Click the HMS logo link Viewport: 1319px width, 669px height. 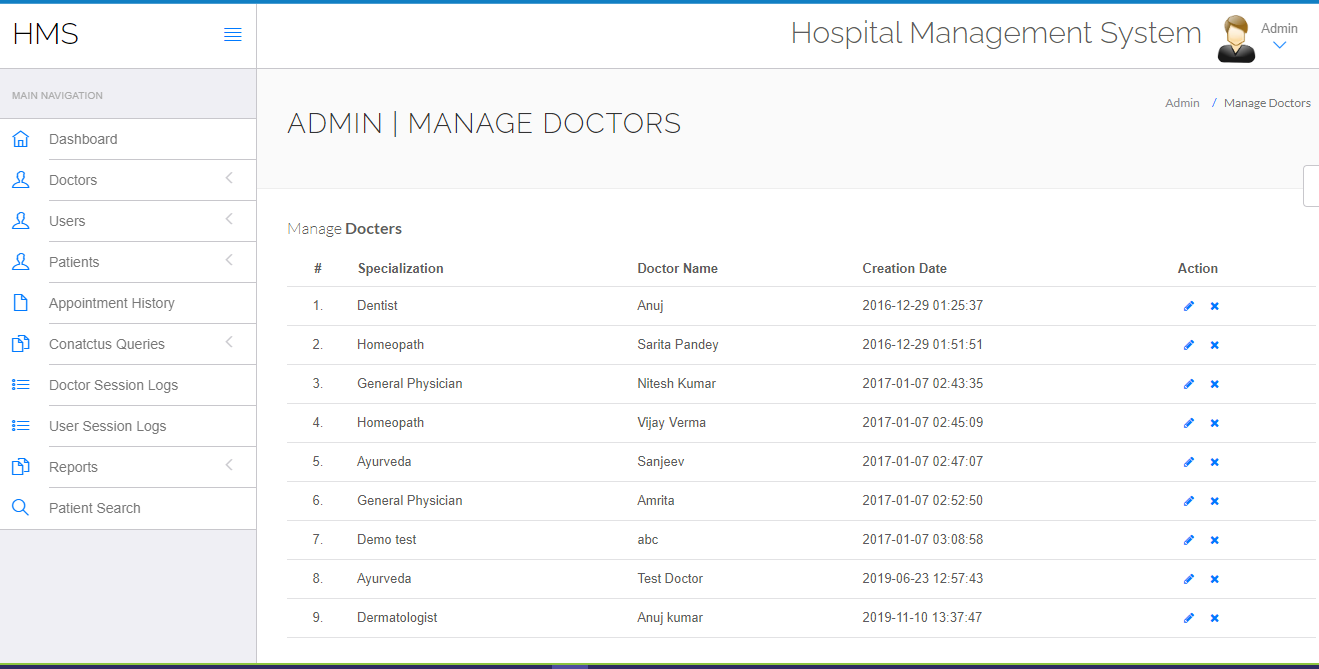(x=45, y=34)
